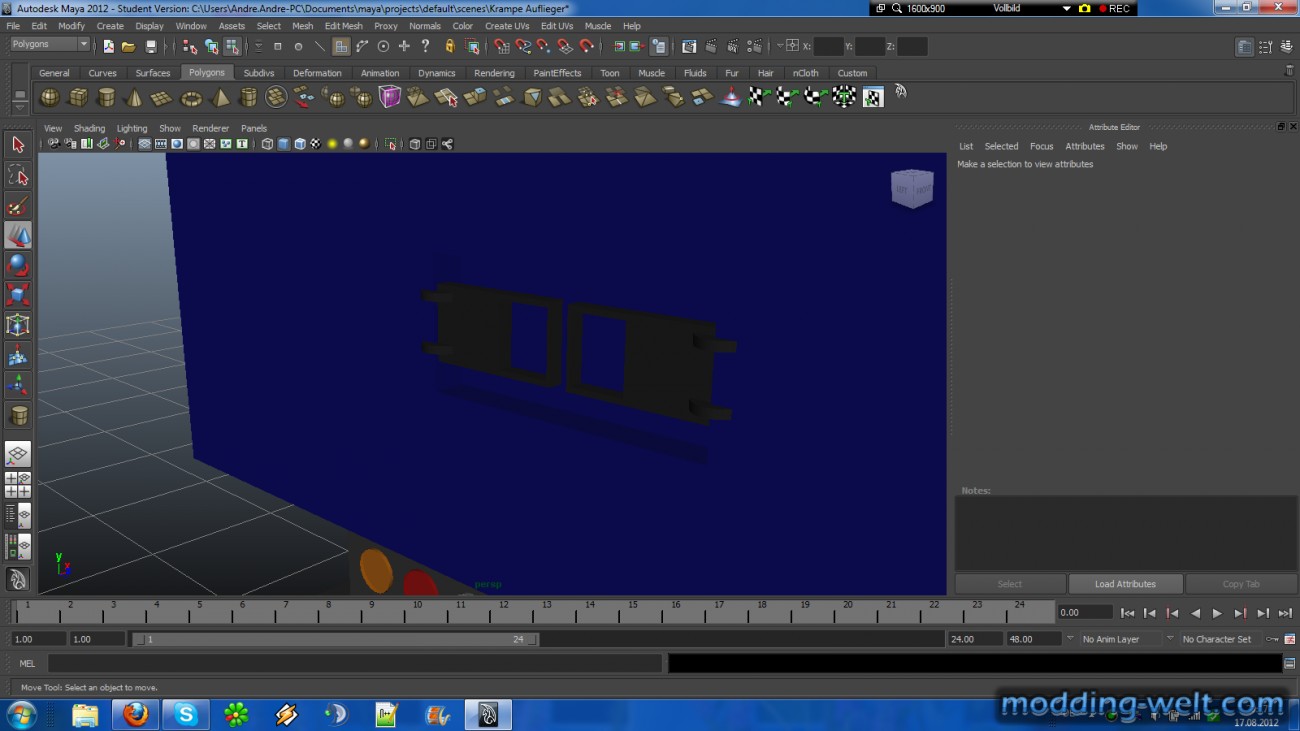Create a polygon cube from the shelf
Screen dimensions: 1300x731
pos(77,97)
